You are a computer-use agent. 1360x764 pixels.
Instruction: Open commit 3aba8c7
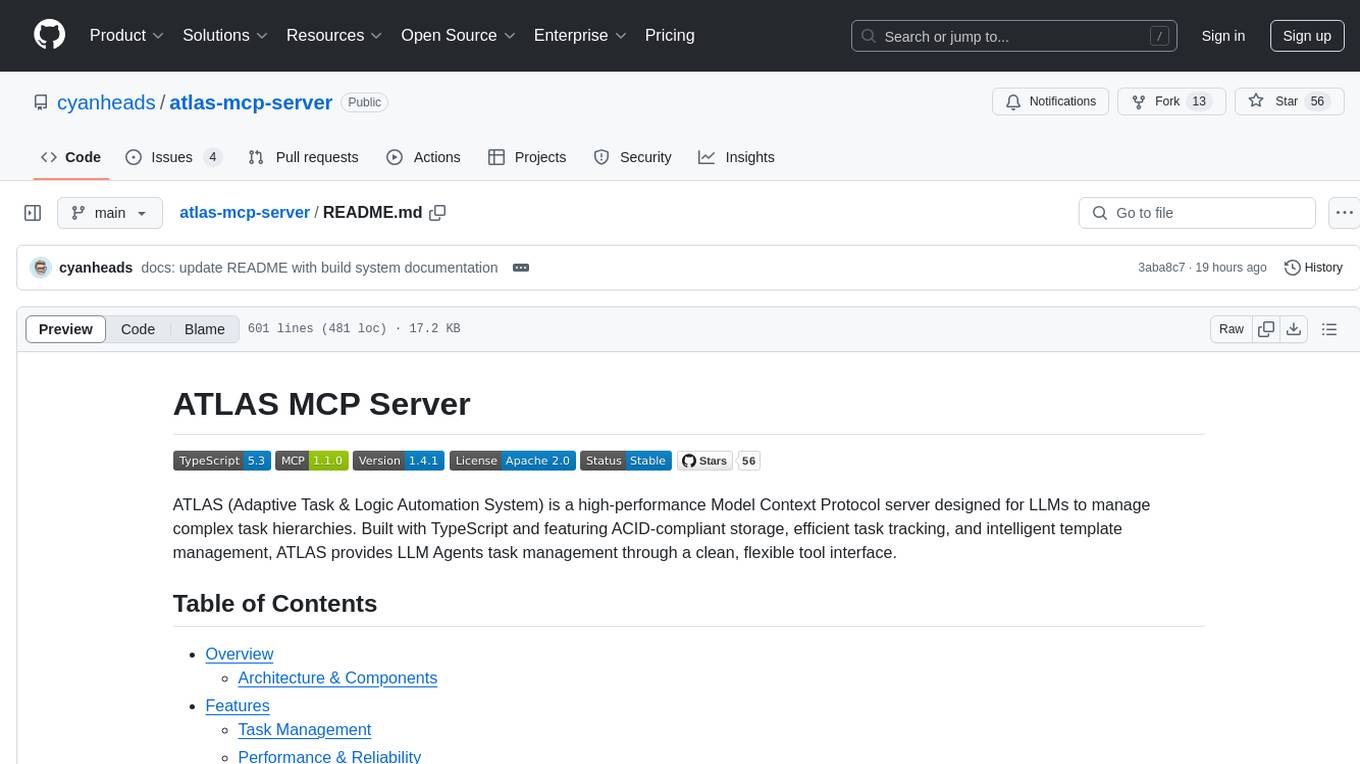pyautogui.click(x=1161, y=267)
